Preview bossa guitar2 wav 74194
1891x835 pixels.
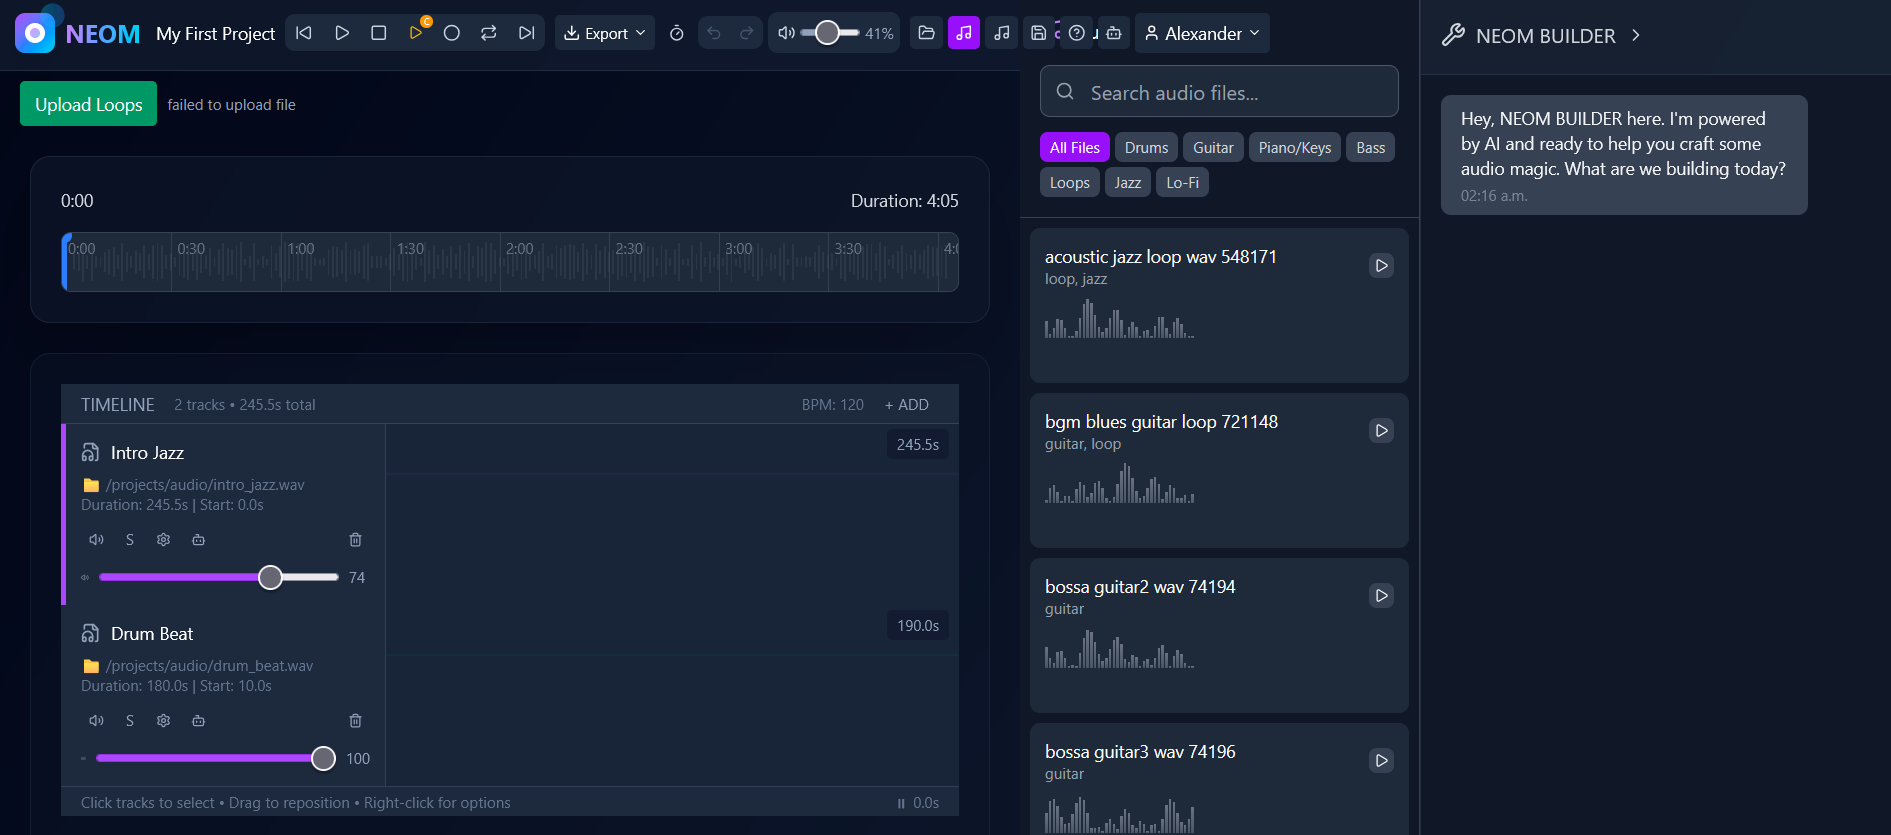1381,596
